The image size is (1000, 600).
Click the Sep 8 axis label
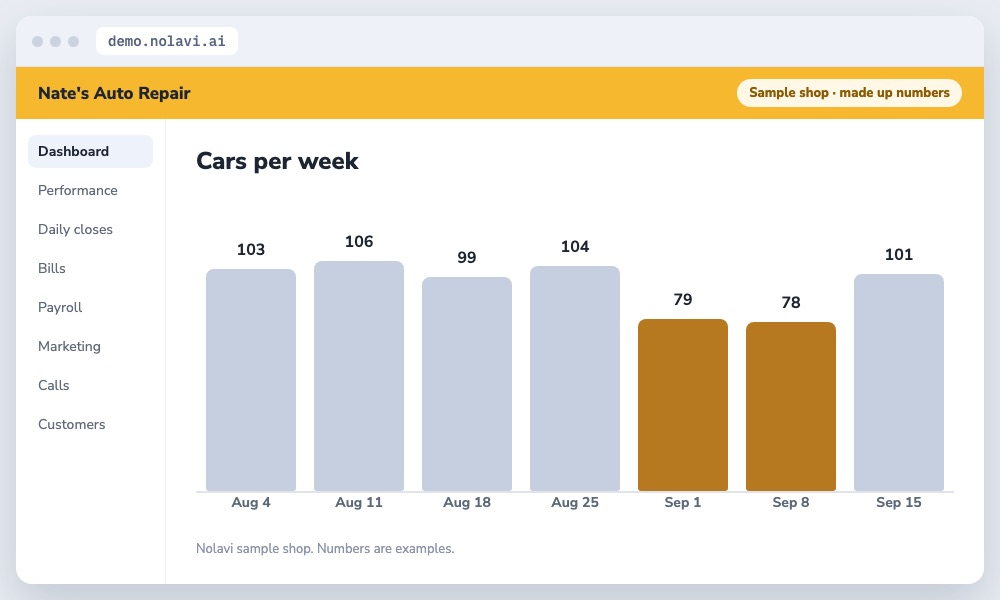[791, 502]
